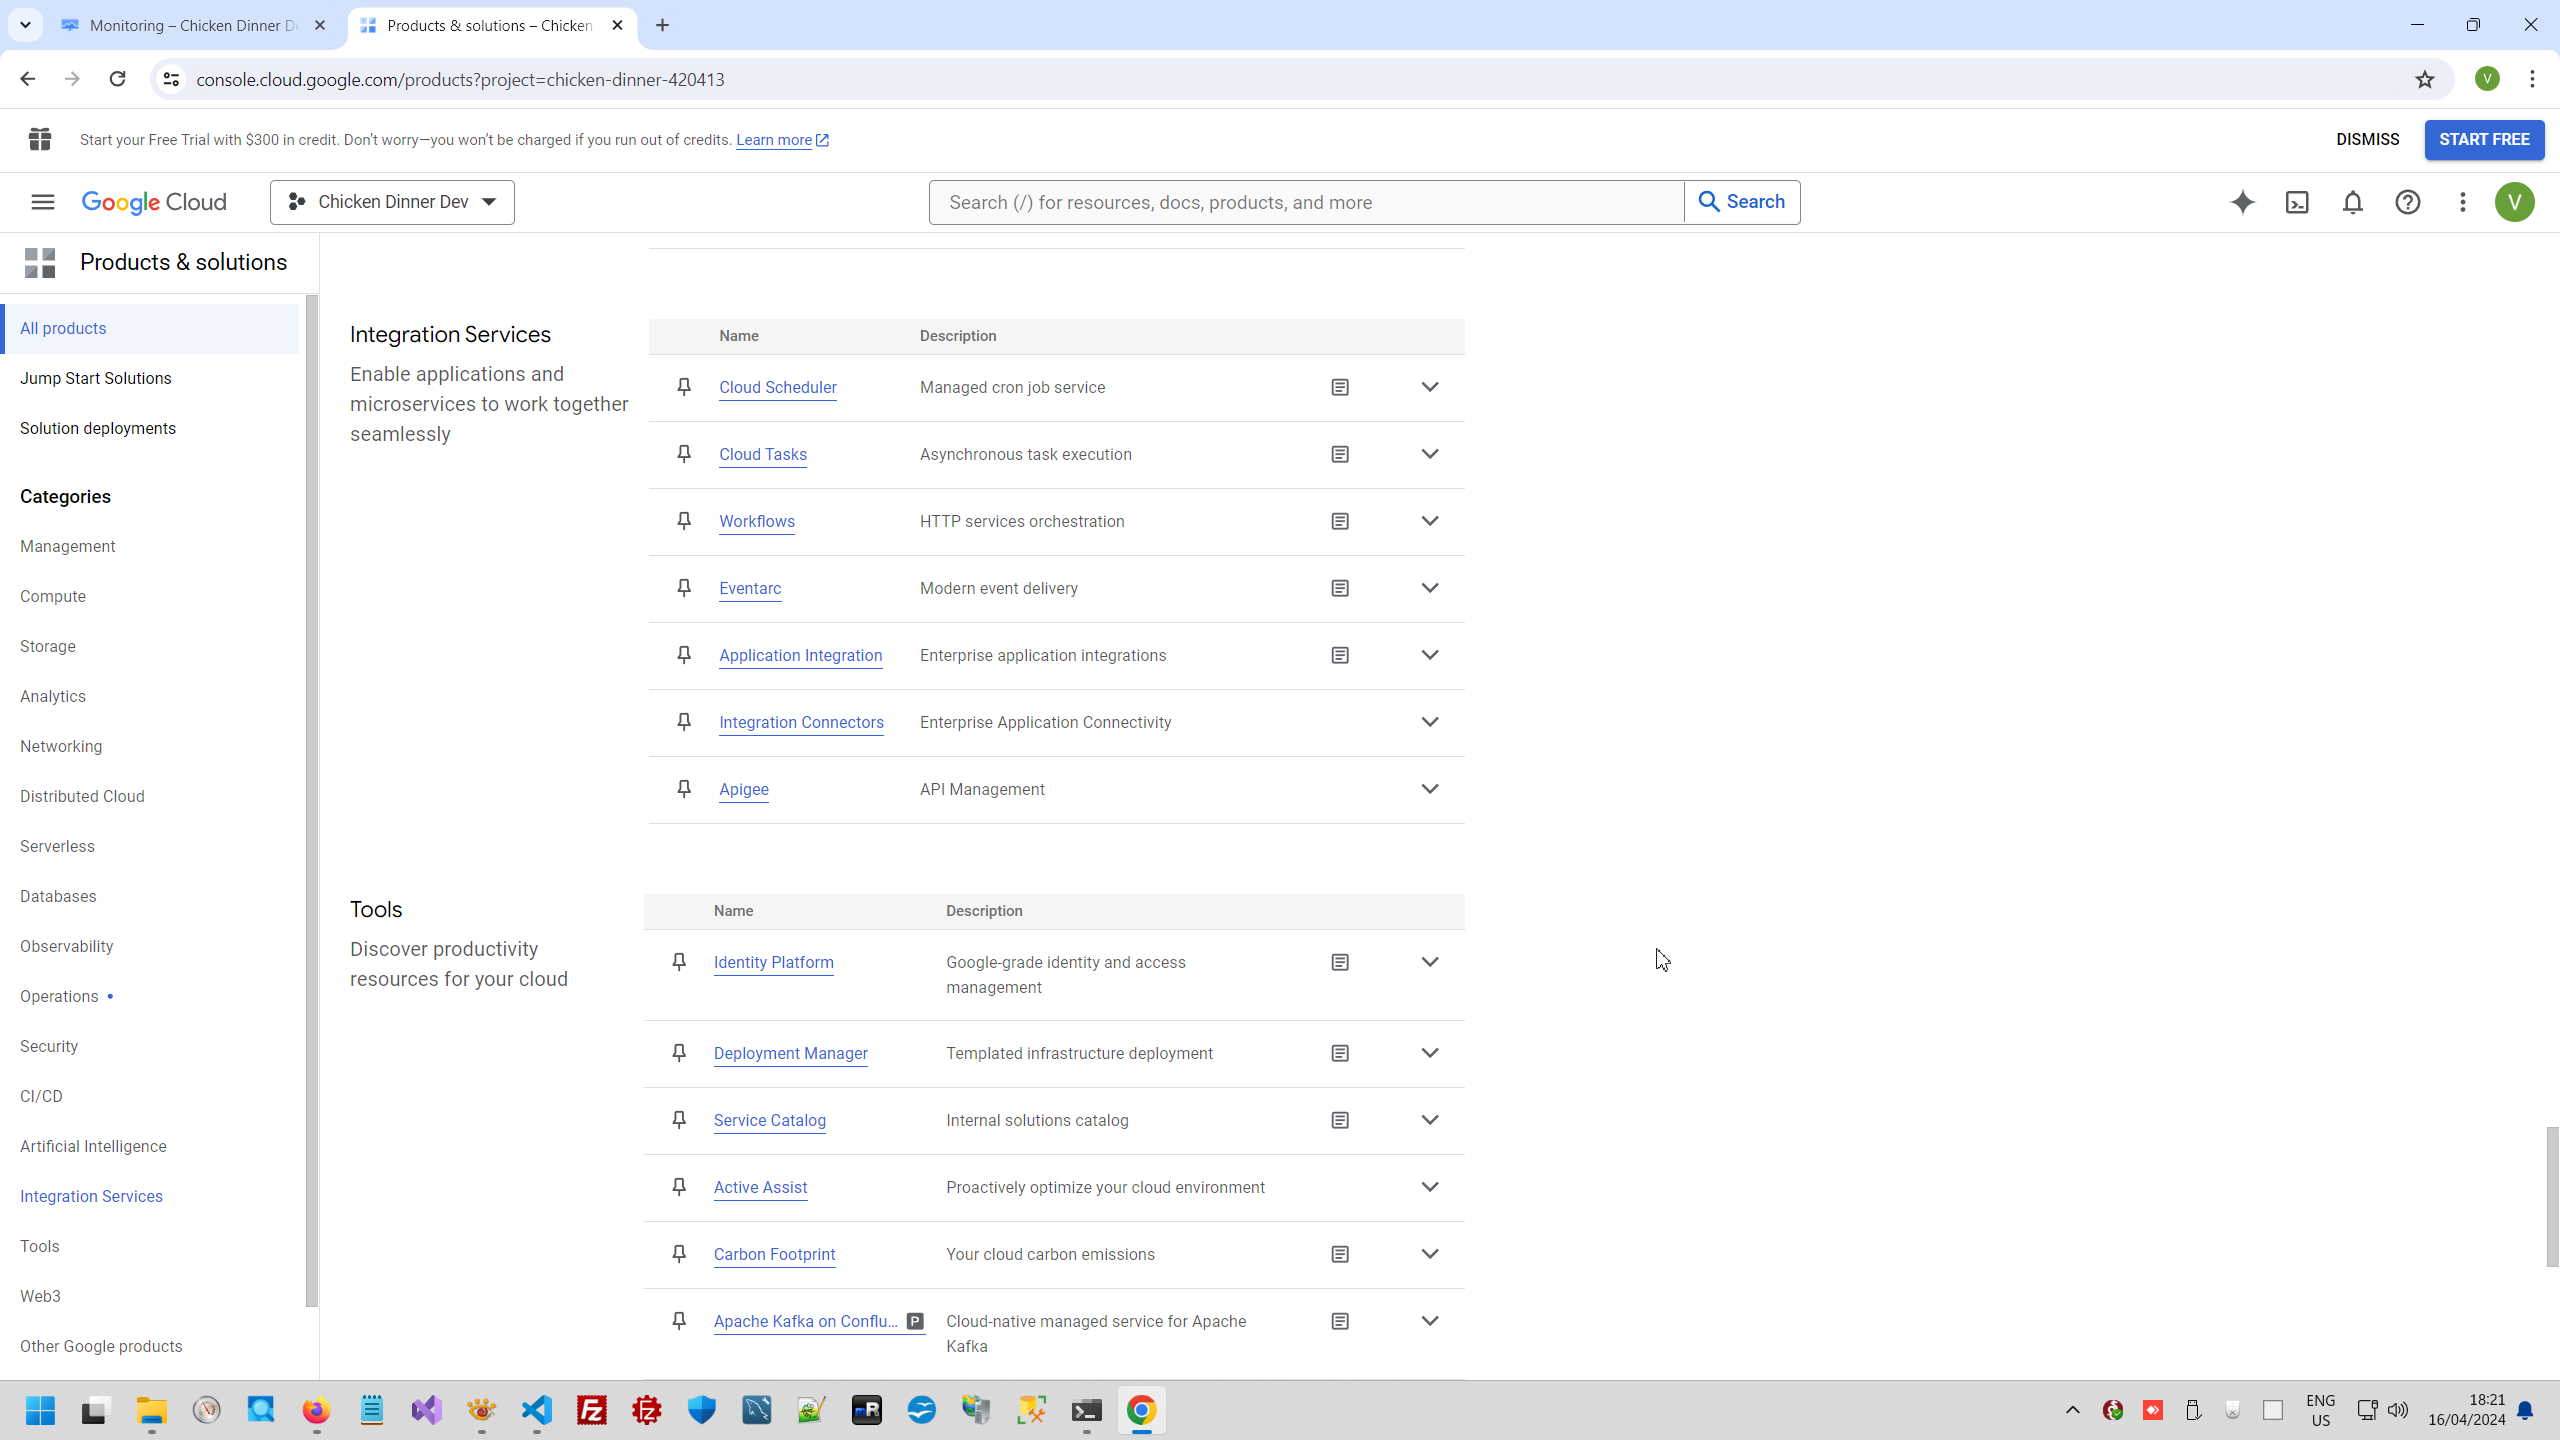This screenshot has height=1440, width=2560.
Task: Open the notifications bell
Action: click(x=2352, y=202)
